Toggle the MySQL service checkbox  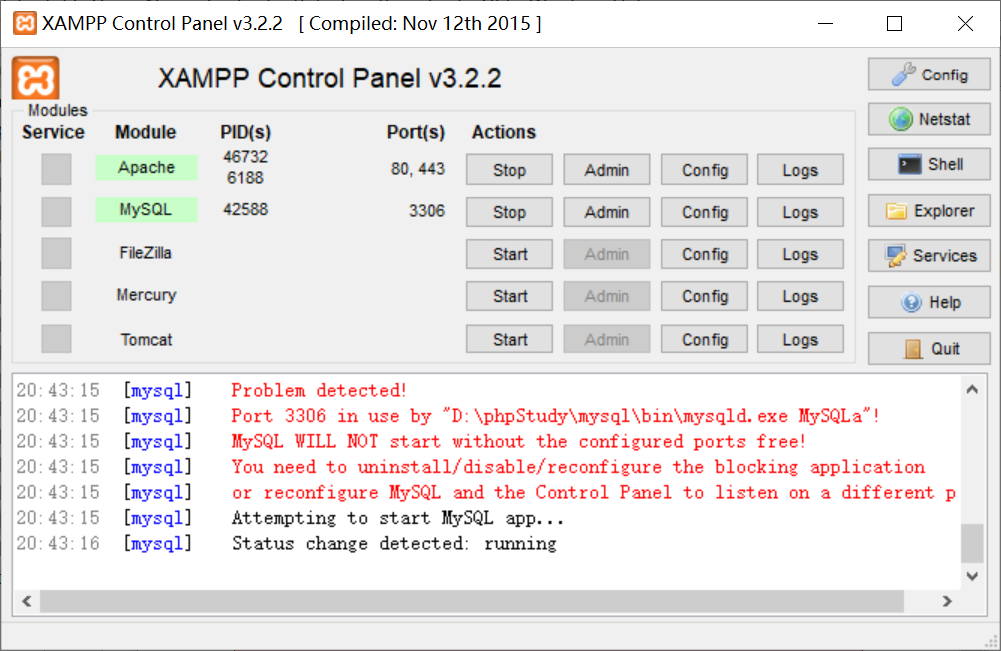[56, 211]
